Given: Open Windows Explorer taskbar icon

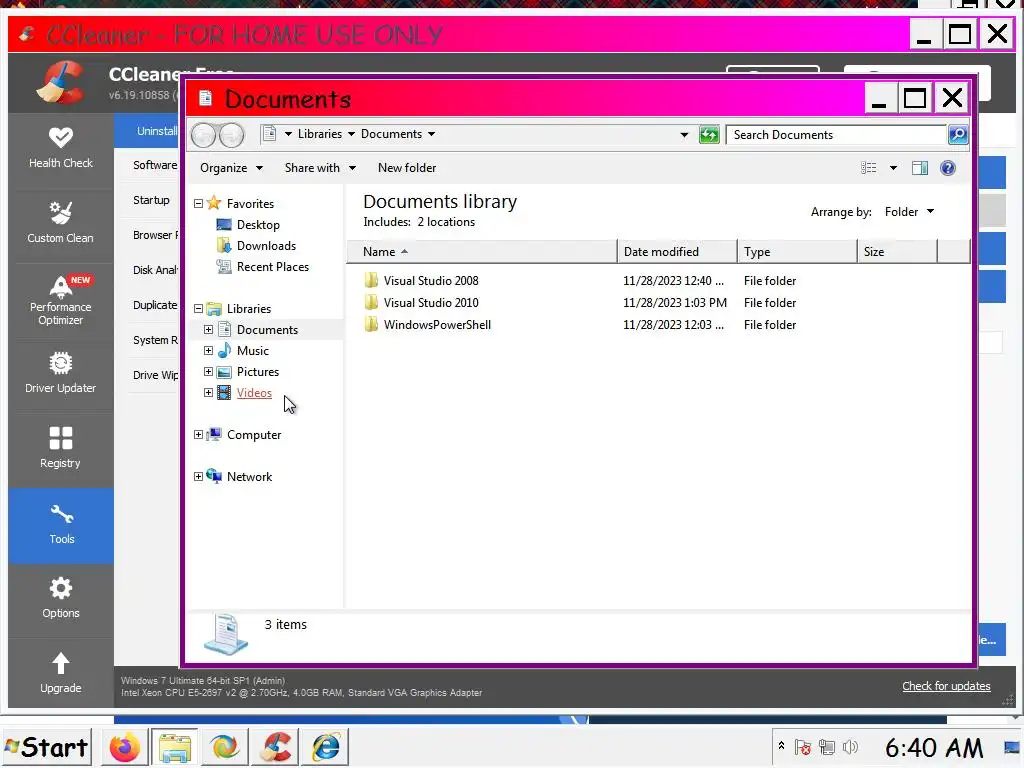Looking at the screenshot, I should (174, 747).
